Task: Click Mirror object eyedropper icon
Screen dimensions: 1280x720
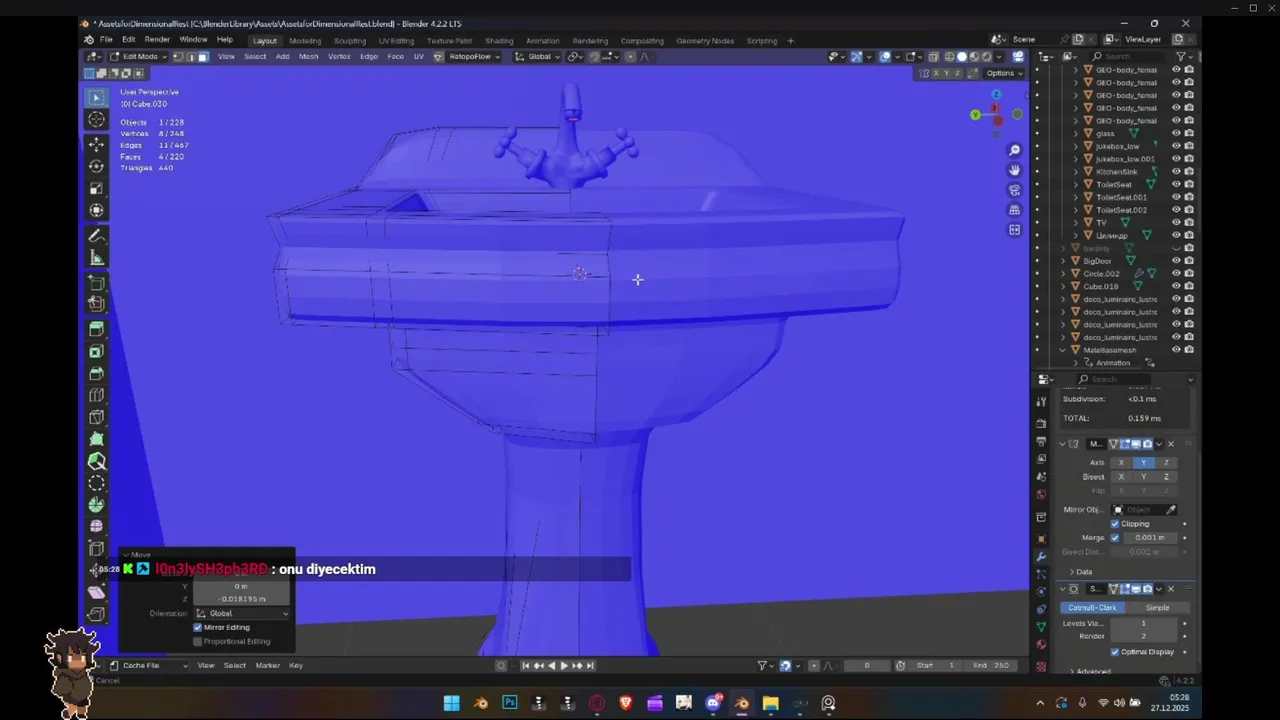Action: tap(1171, 510)
